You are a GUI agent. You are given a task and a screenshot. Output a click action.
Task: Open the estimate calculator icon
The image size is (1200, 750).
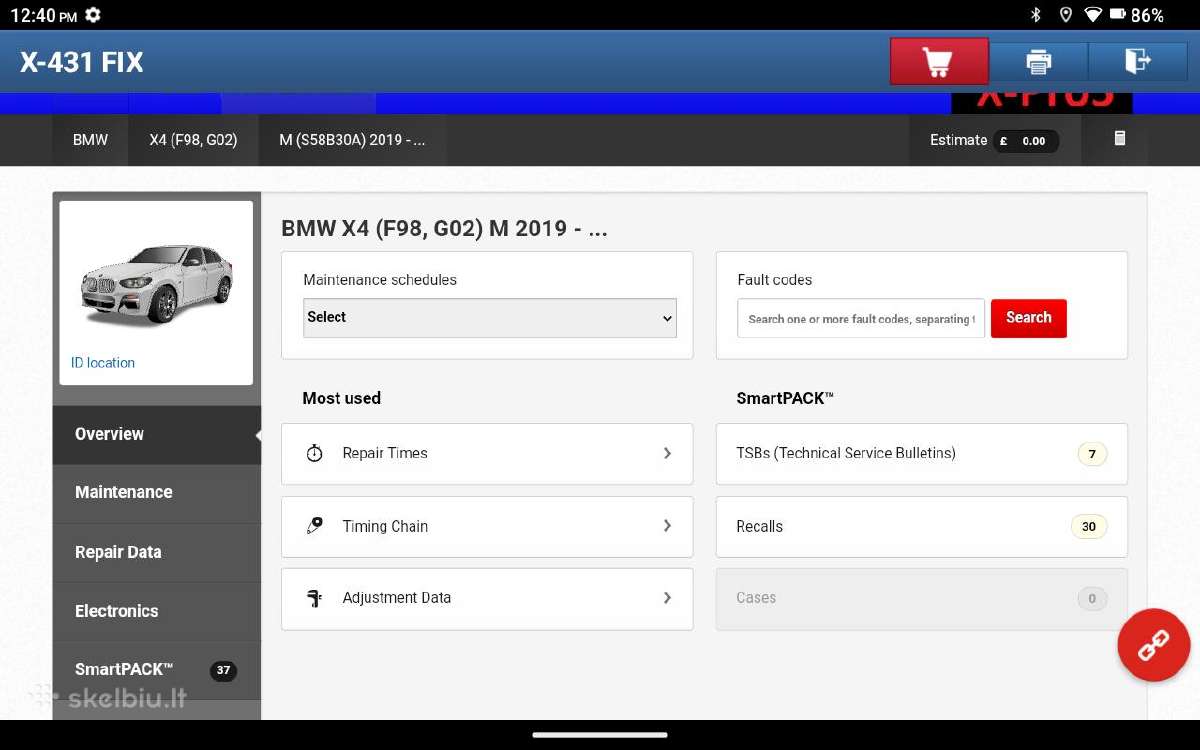pyautogui.click(x=1120, y=139)
